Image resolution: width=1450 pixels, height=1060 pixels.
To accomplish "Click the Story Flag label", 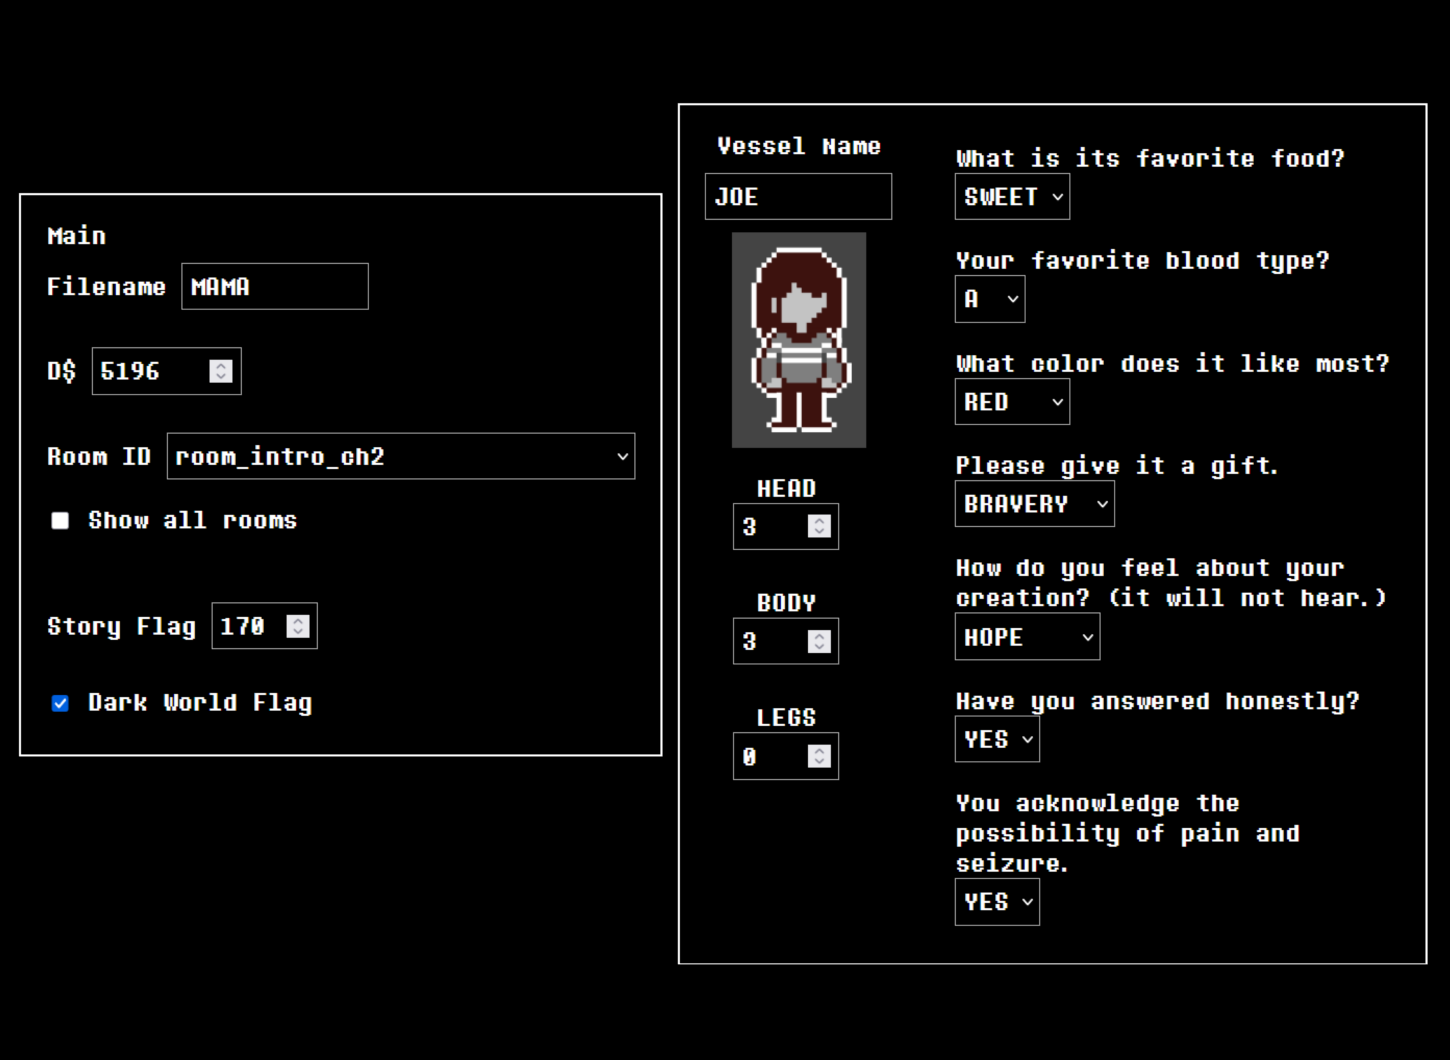I will coord(121,626).
